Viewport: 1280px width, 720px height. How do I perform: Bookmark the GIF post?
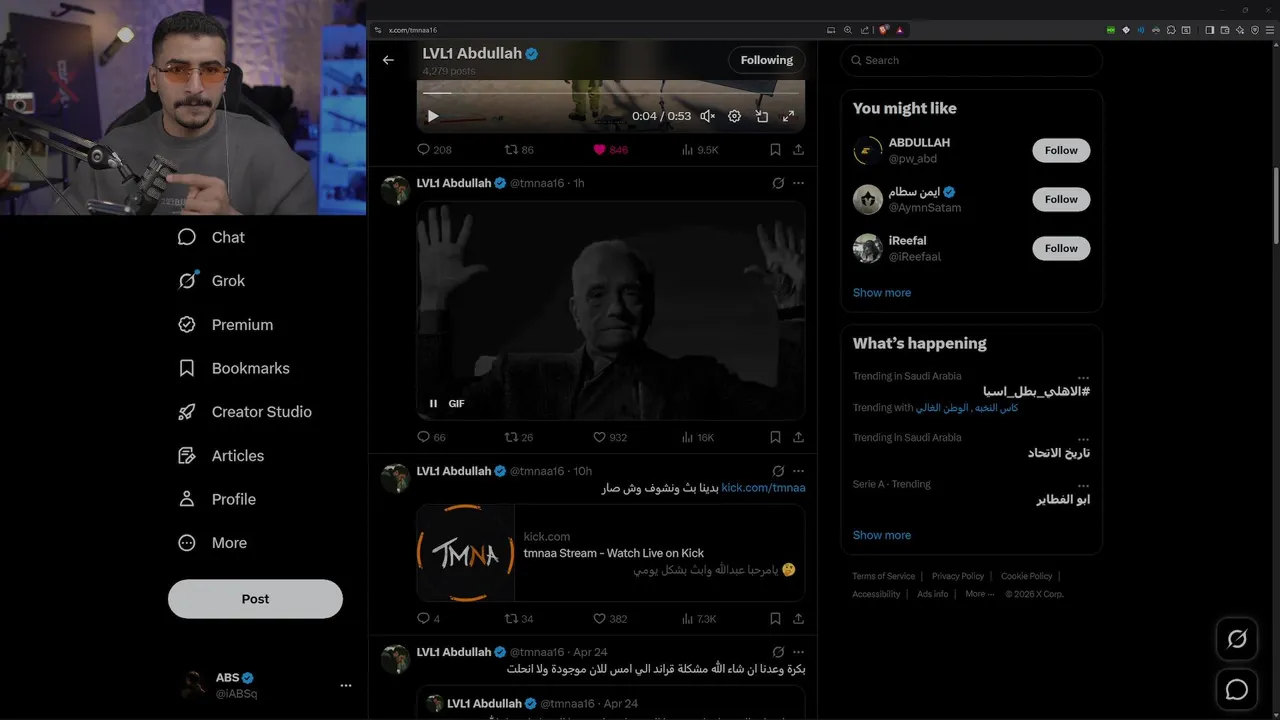click(x=775, y=437)
